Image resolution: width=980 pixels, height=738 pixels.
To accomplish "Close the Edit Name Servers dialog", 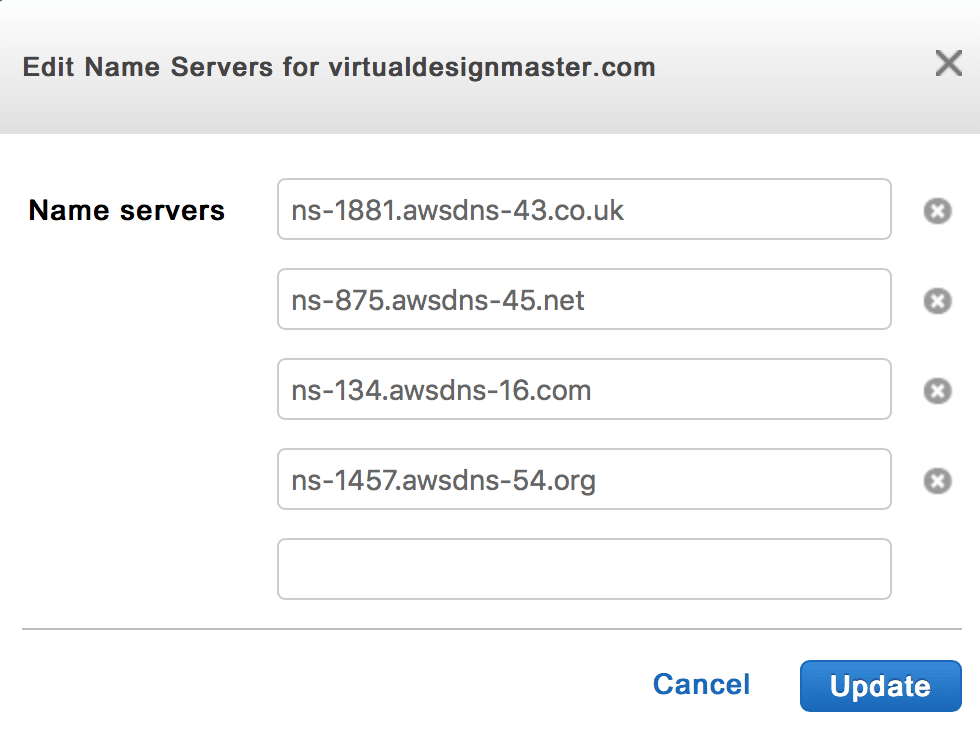I will pos(948,65).
